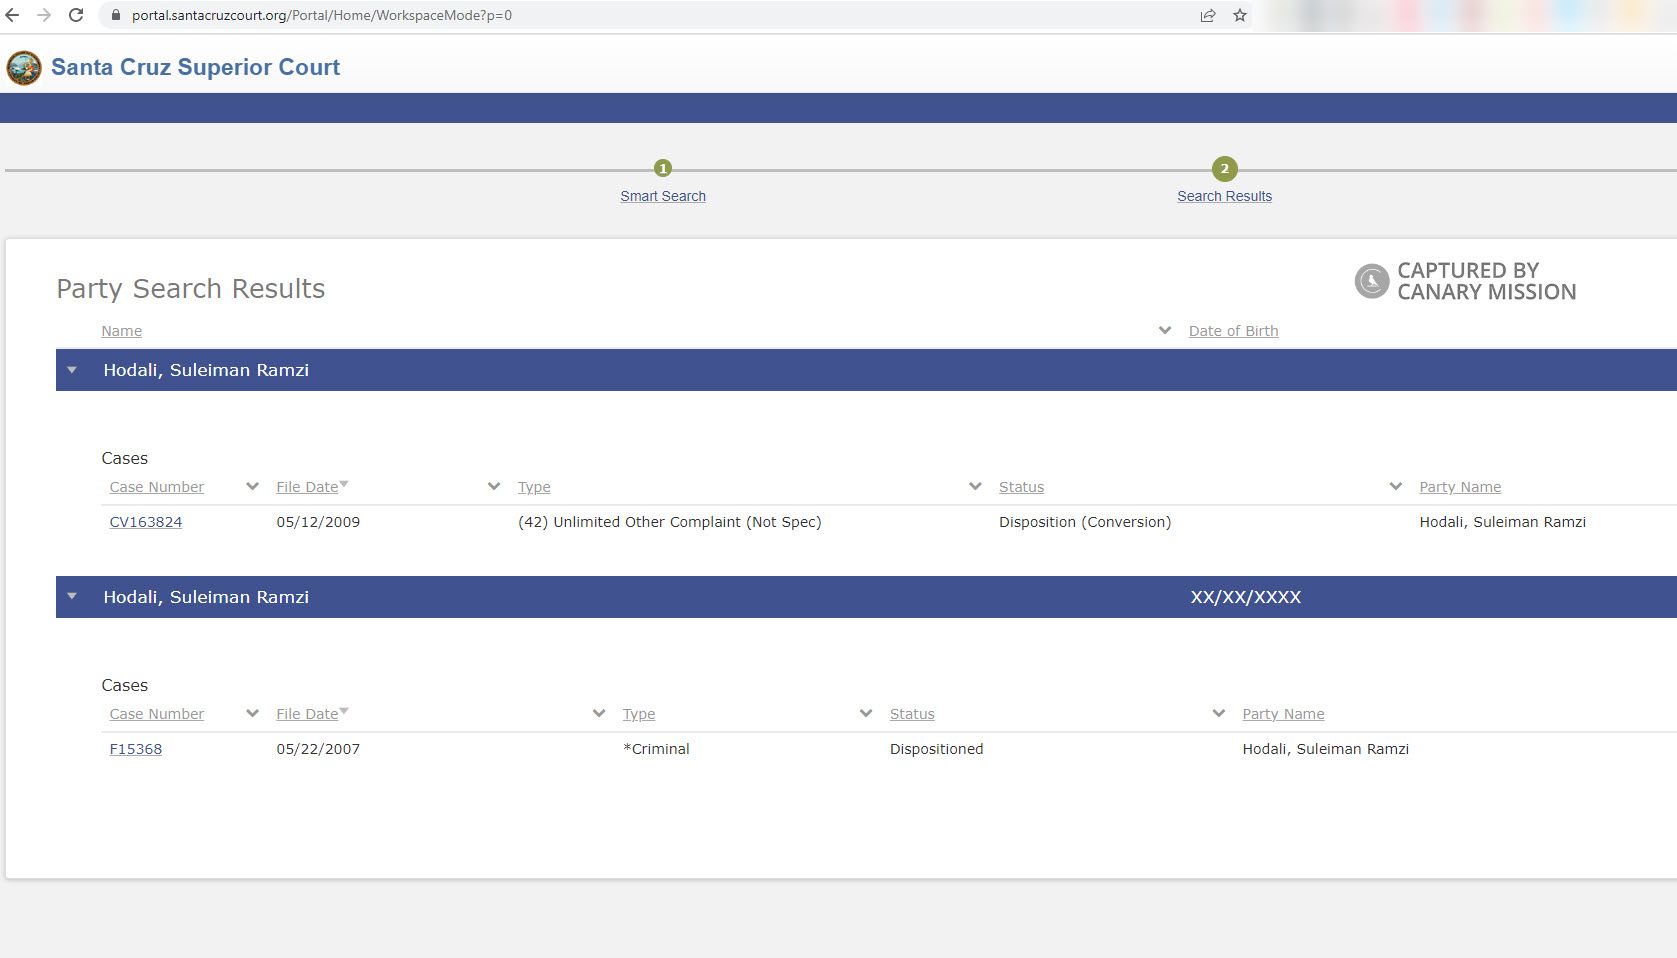Image resolution: width=1677 pixels, height=958 pixels.
Task: Open dropdown left of Status in first table
Action: click(x=975, y=487)
